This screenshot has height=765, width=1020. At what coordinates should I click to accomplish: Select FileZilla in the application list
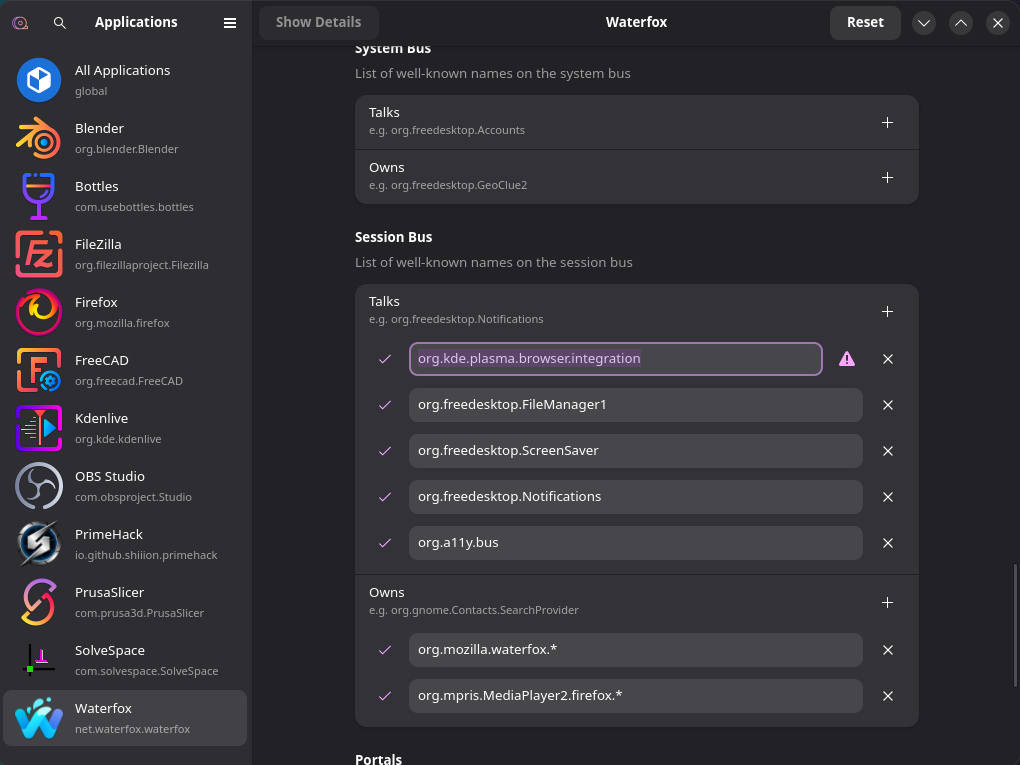pyautogui.click(x=125, y=254)
